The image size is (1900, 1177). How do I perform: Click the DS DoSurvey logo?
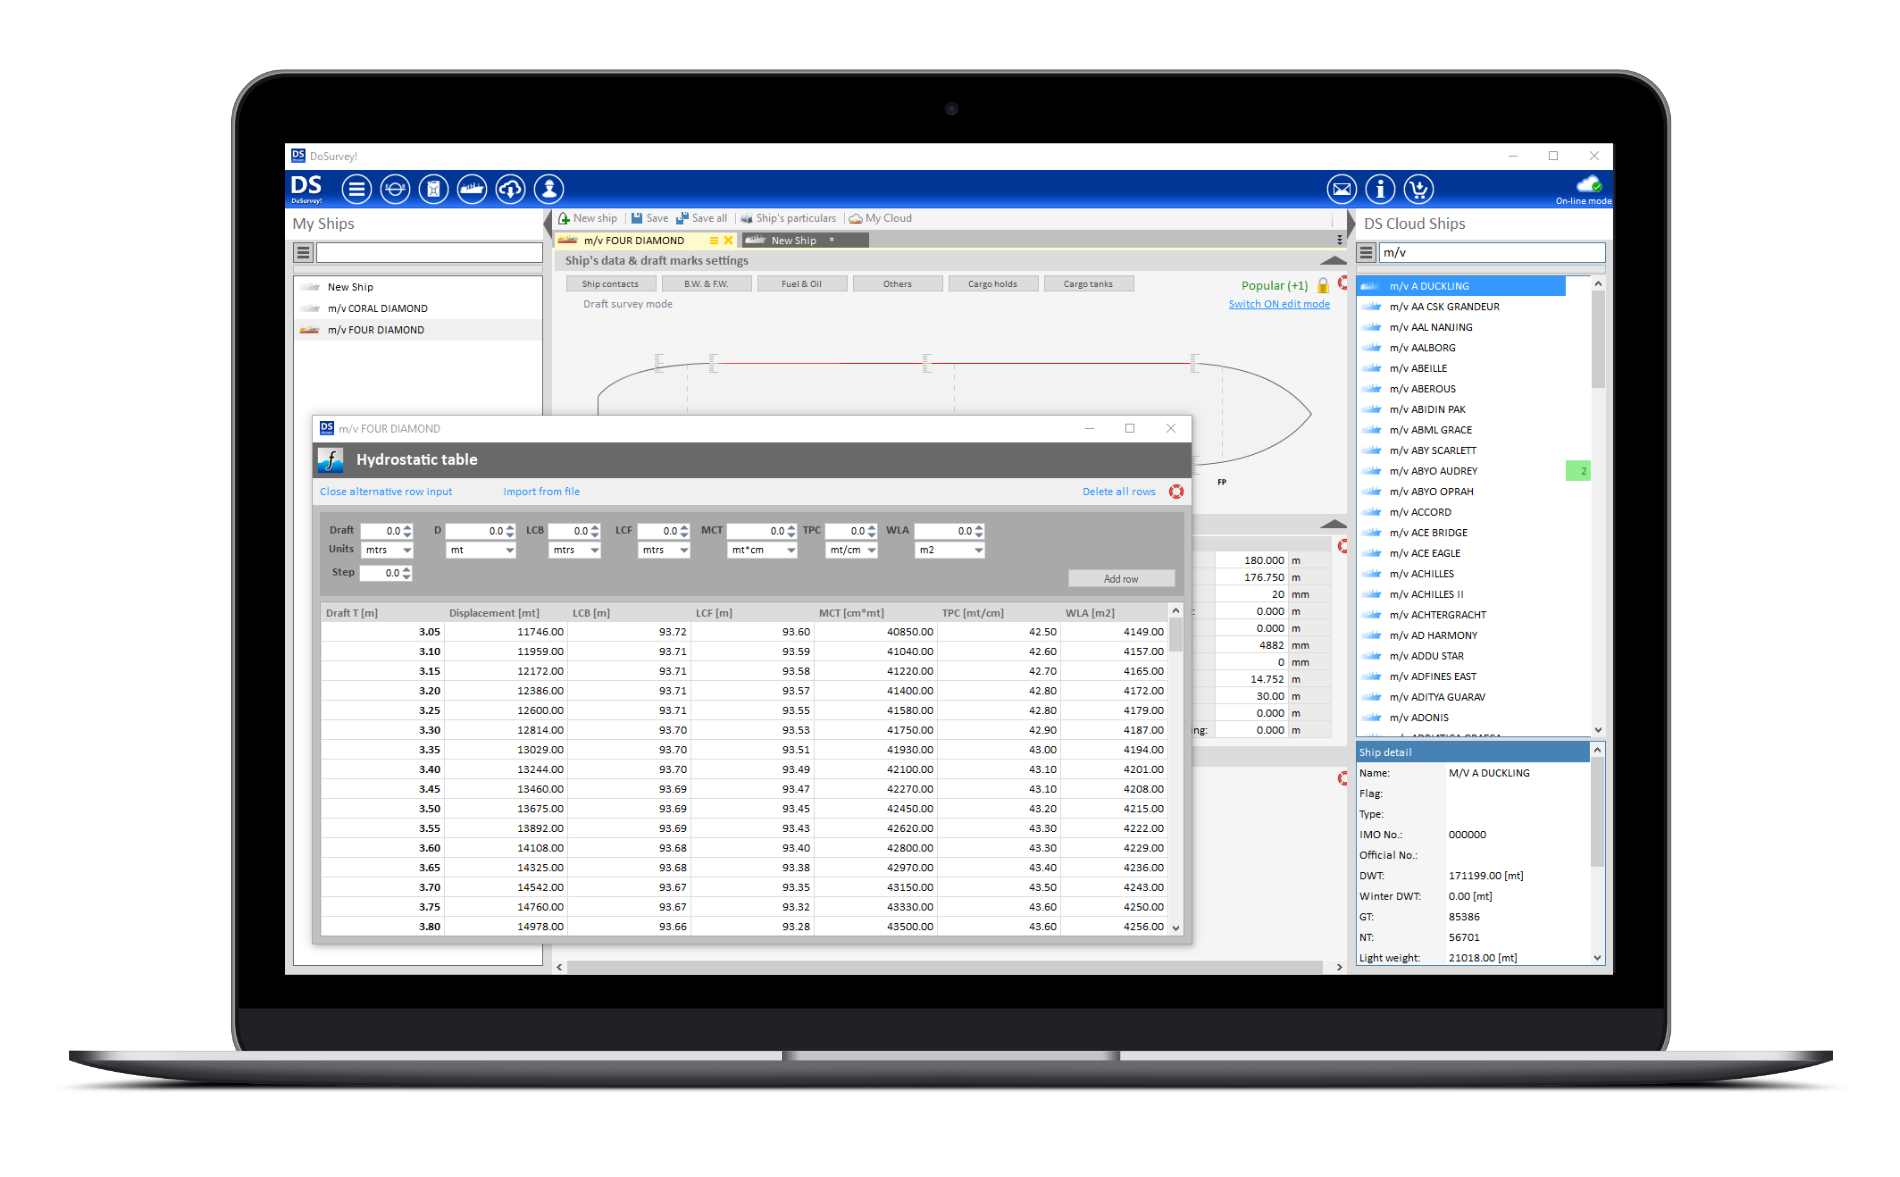[306, 188]
